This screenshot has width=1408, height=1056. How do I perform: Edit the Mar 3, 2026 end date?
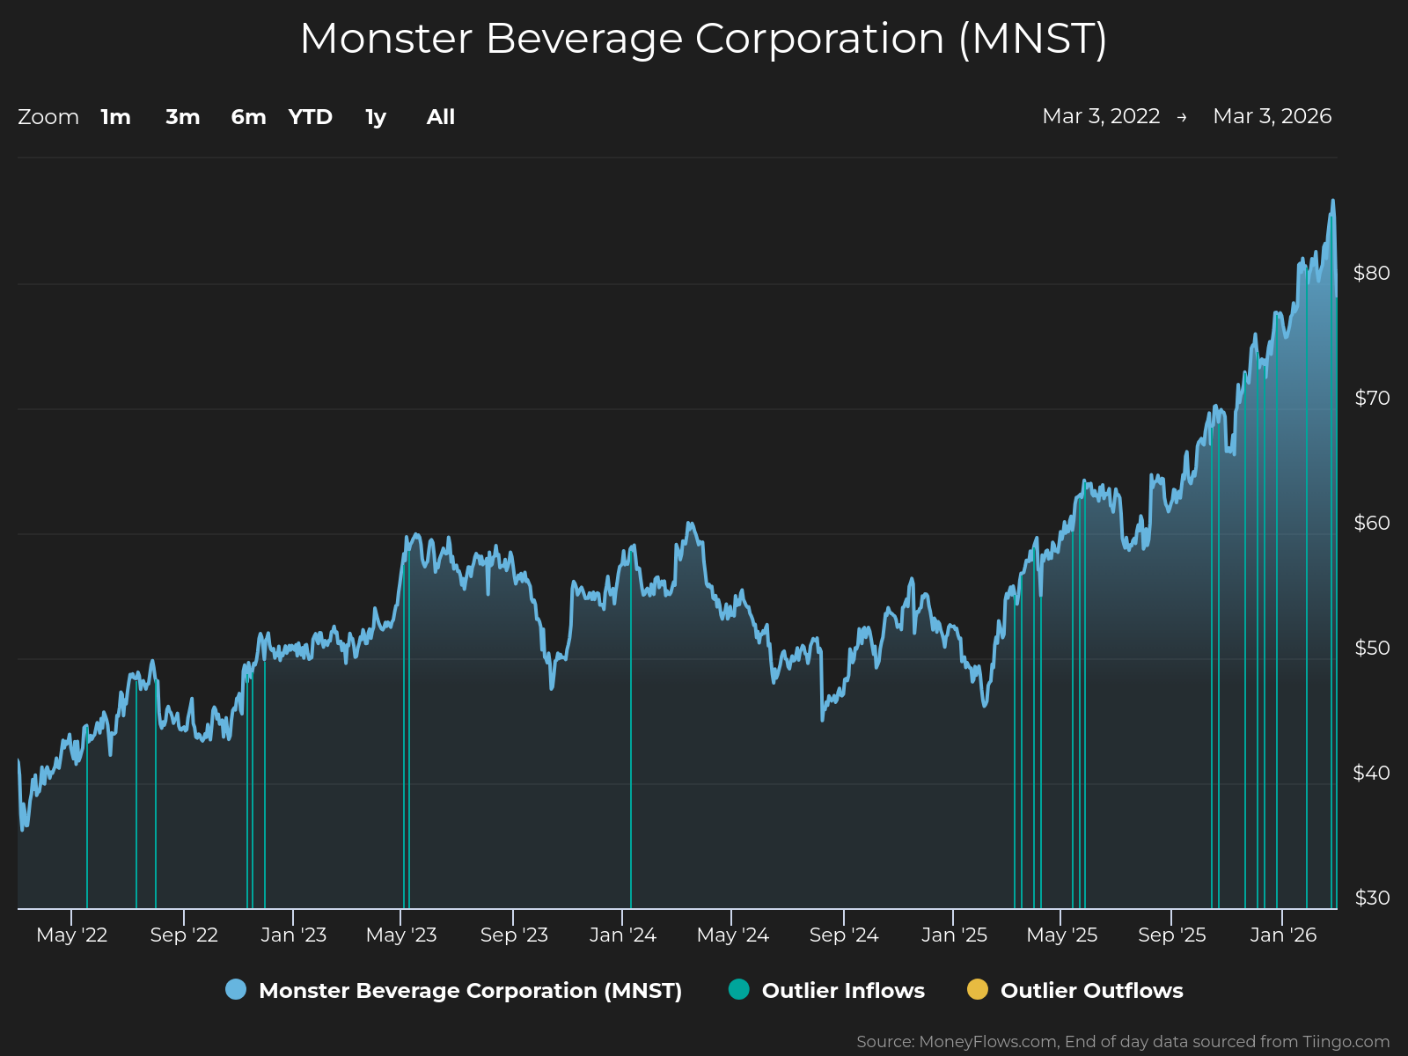1272,116
